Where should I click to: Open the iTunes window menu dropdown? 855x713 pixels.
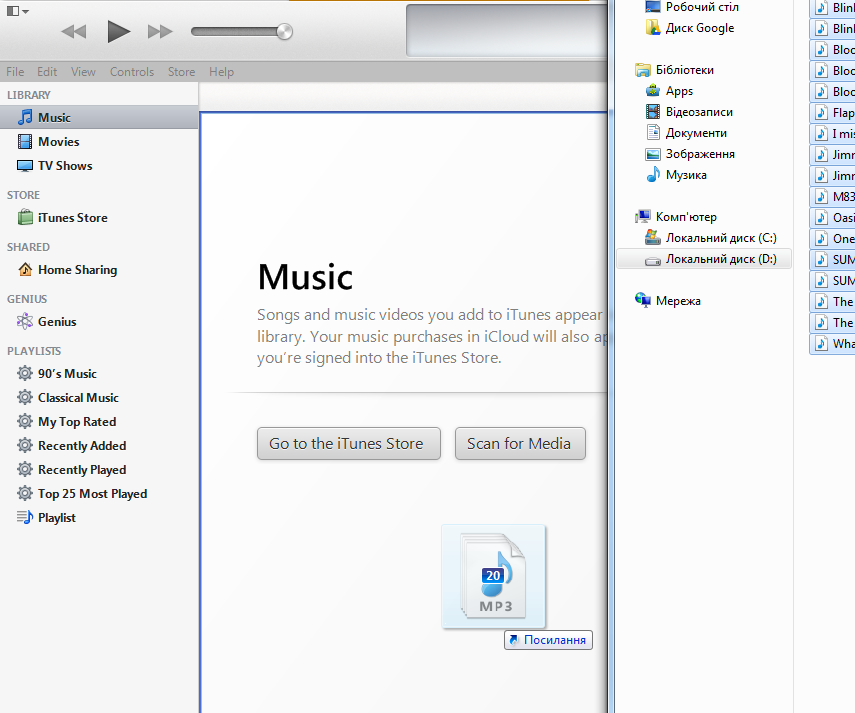pos(16,10)
